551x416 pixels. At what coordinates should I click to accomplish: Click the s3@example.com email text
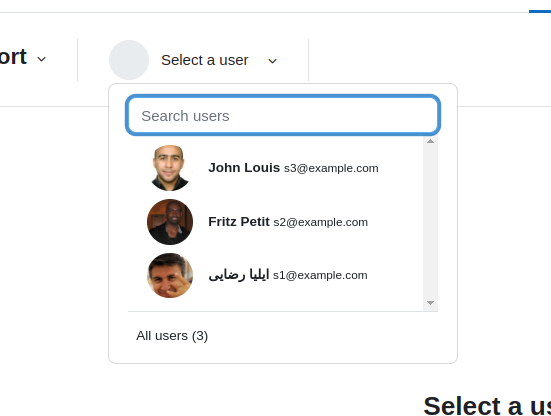click(x=331, y=168)
